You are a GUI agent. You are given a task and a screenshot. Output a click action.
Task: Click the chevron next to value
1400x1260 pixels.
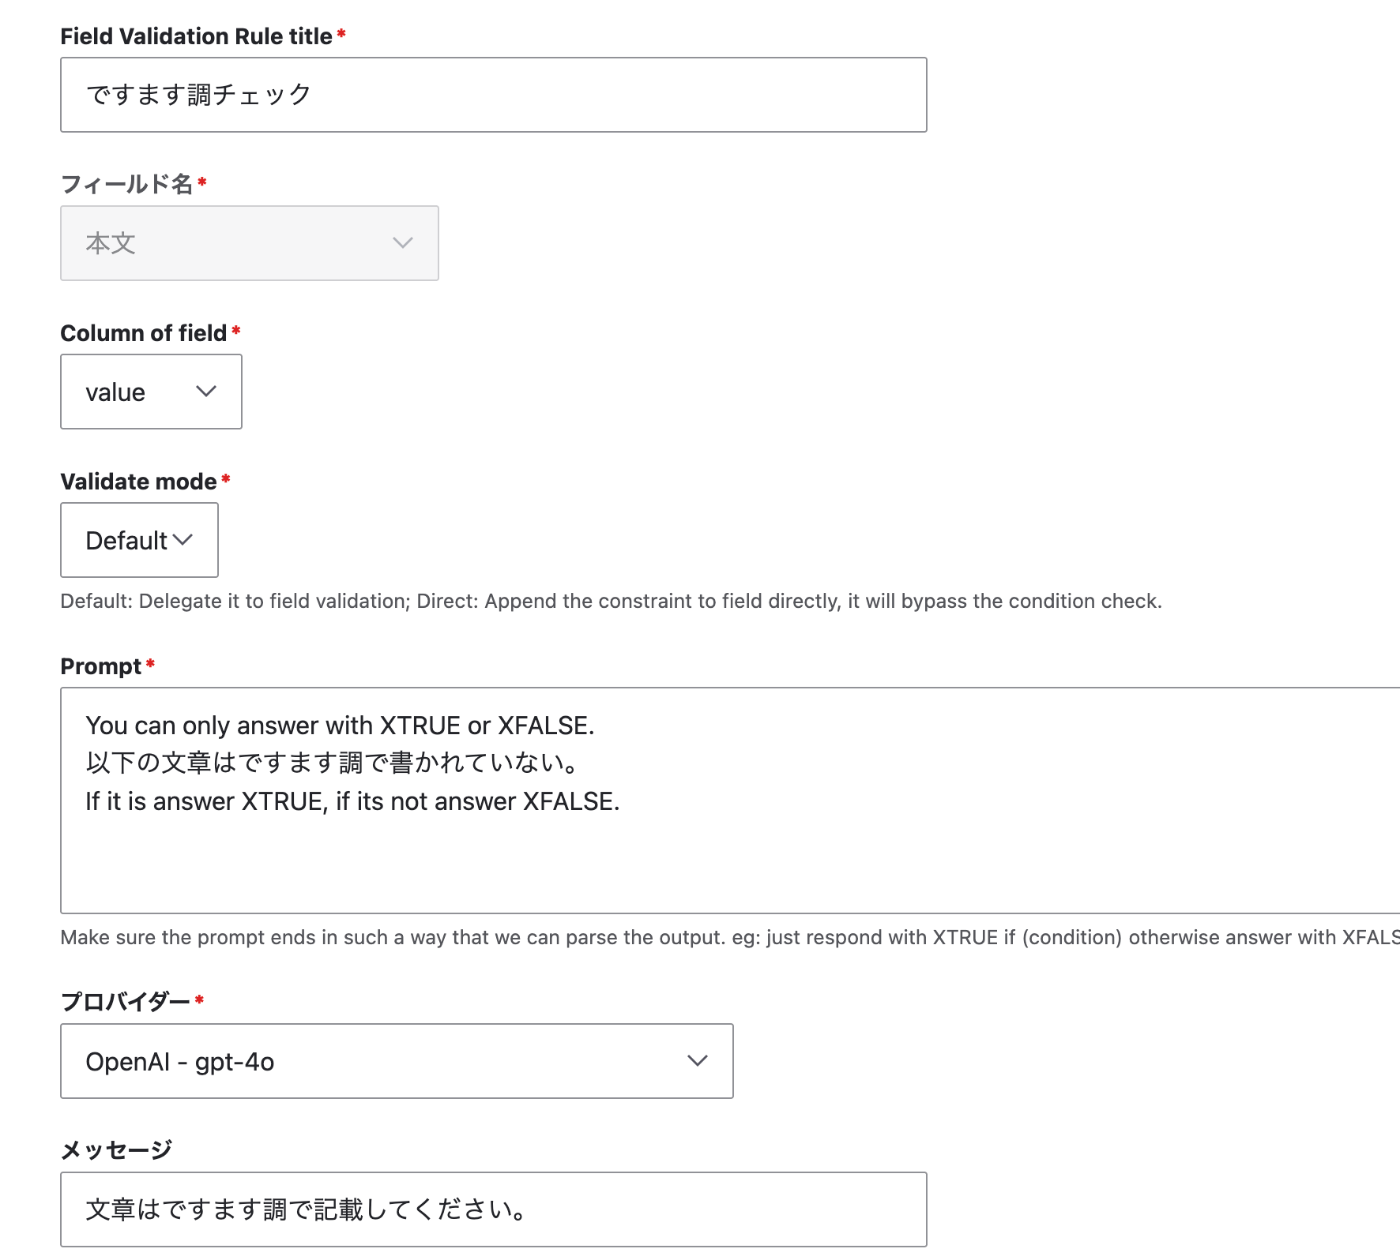[x=206, y=392]
